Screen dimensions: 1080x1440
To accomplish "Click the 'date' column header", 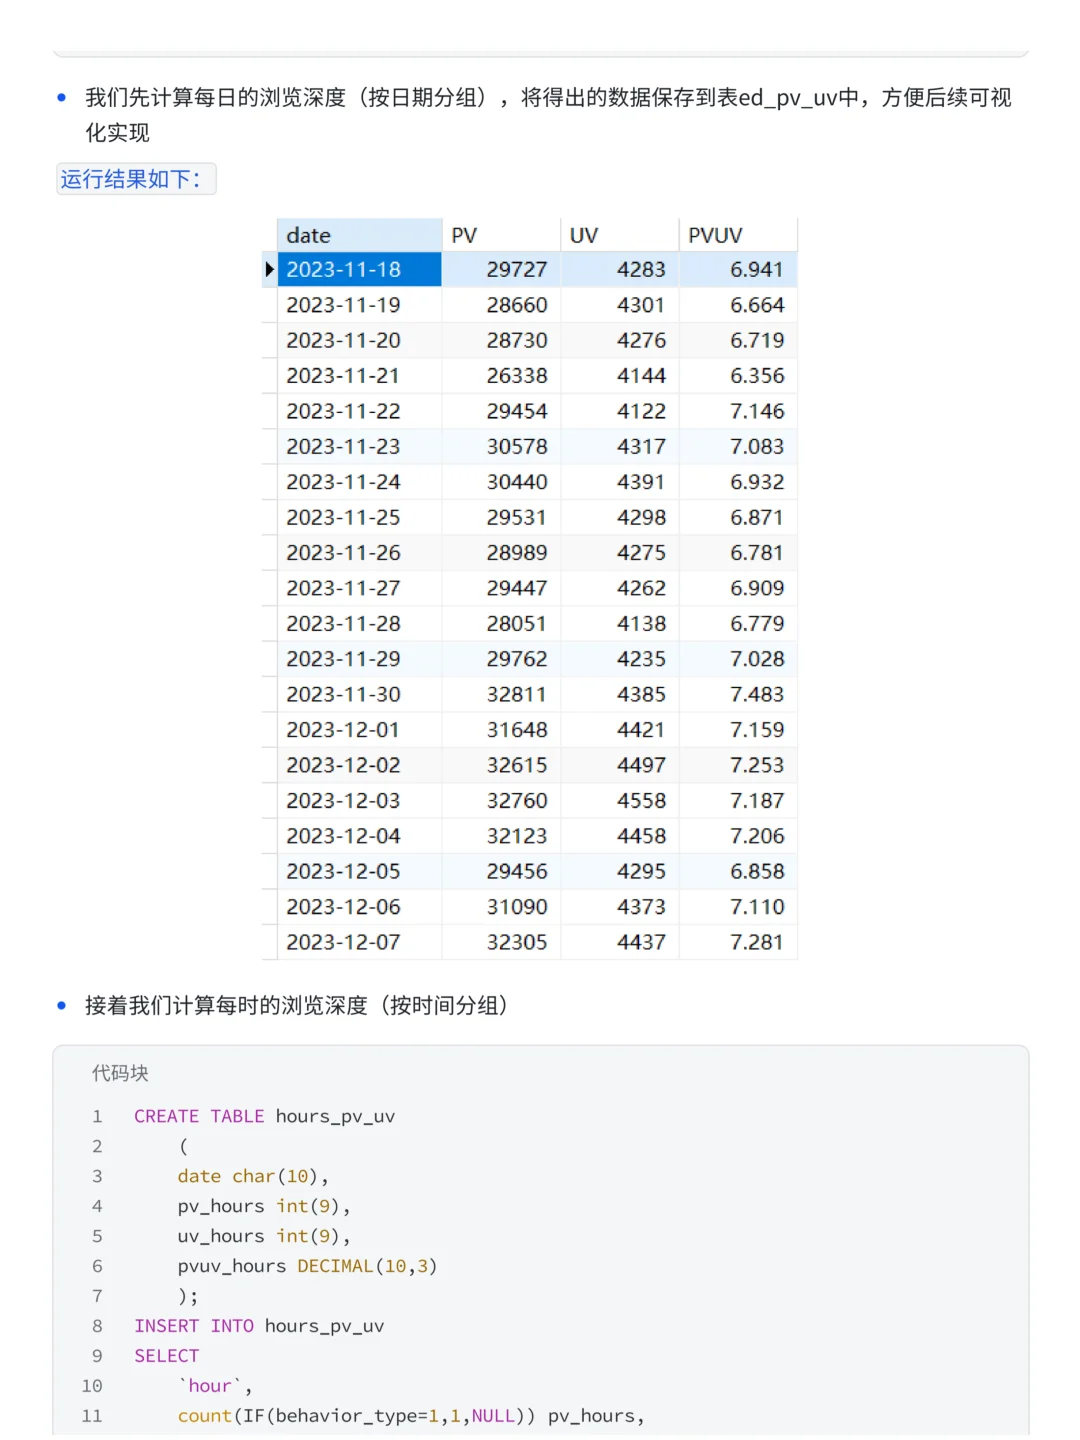I will pos(308,234).
